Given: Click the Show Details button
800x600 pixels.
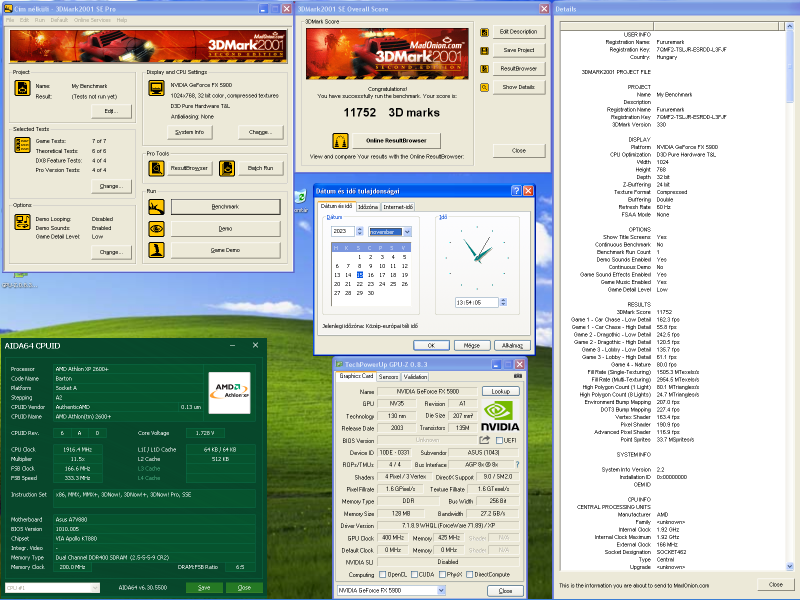Looking at the screenshot, I should 519,87.
